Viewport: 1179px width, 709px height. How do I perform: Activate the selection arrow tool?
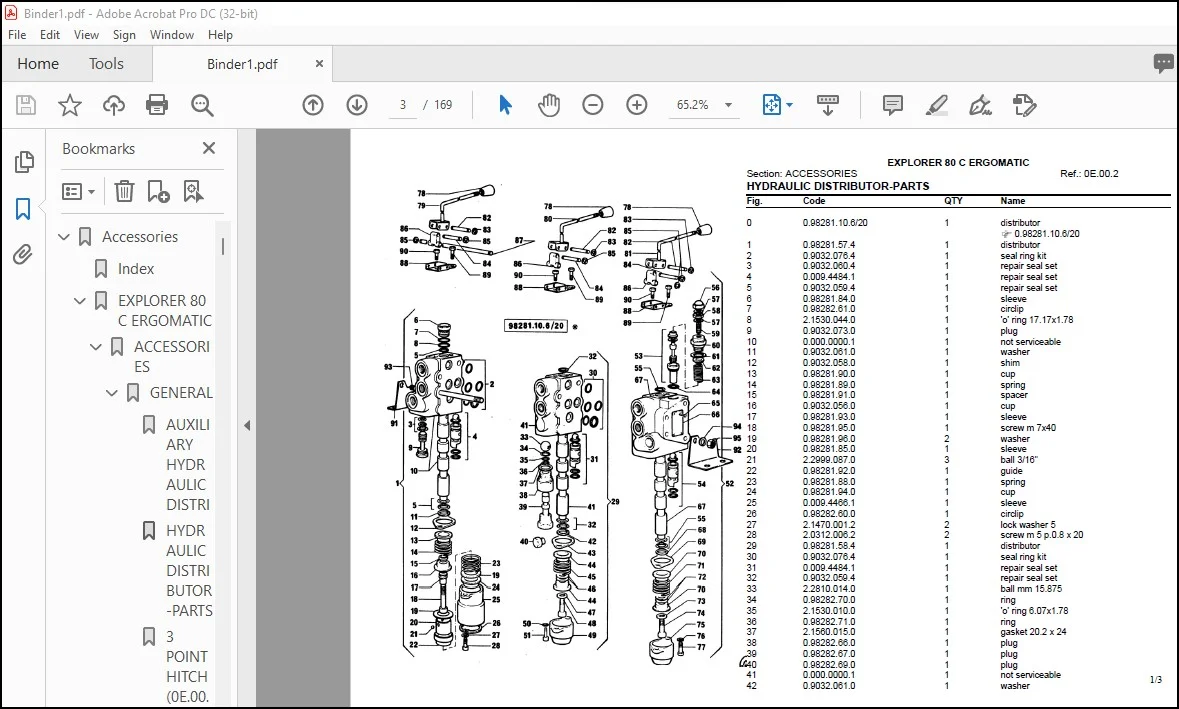point(505,105)
